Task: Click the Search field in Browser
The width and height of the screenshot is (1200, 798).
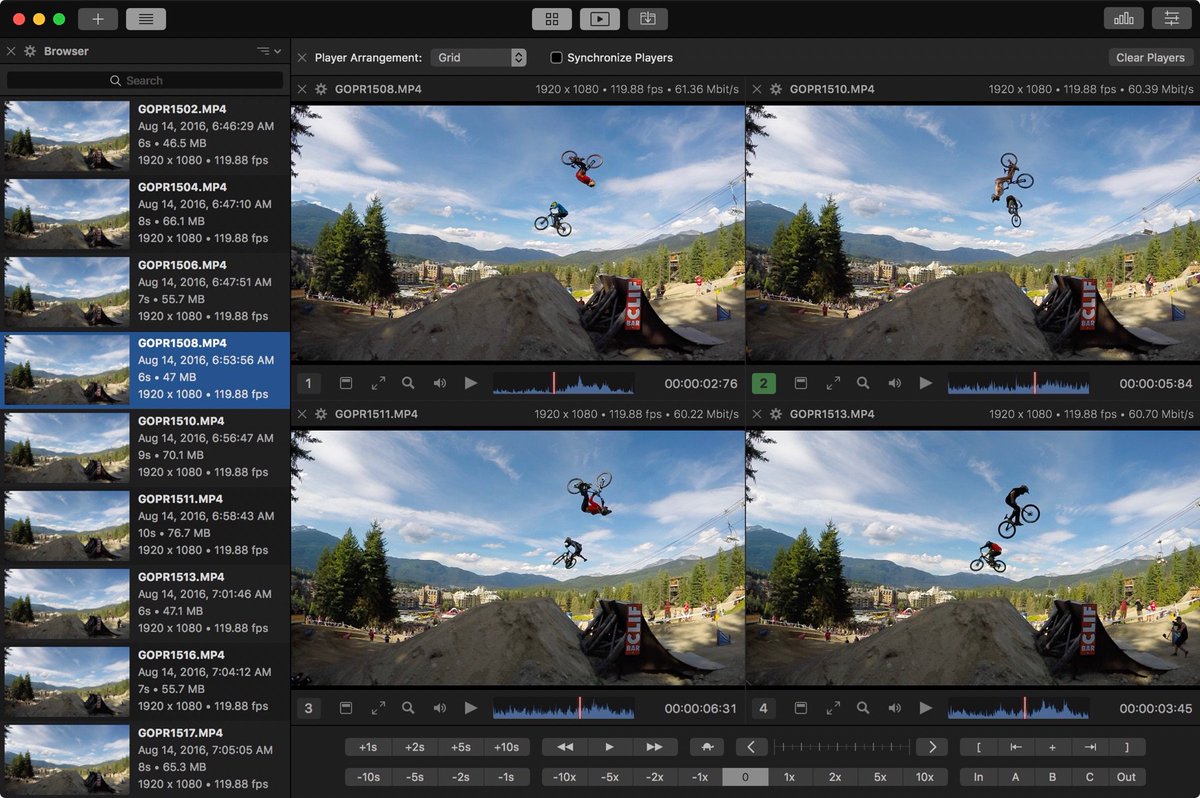Action: (x=145, y=80)
